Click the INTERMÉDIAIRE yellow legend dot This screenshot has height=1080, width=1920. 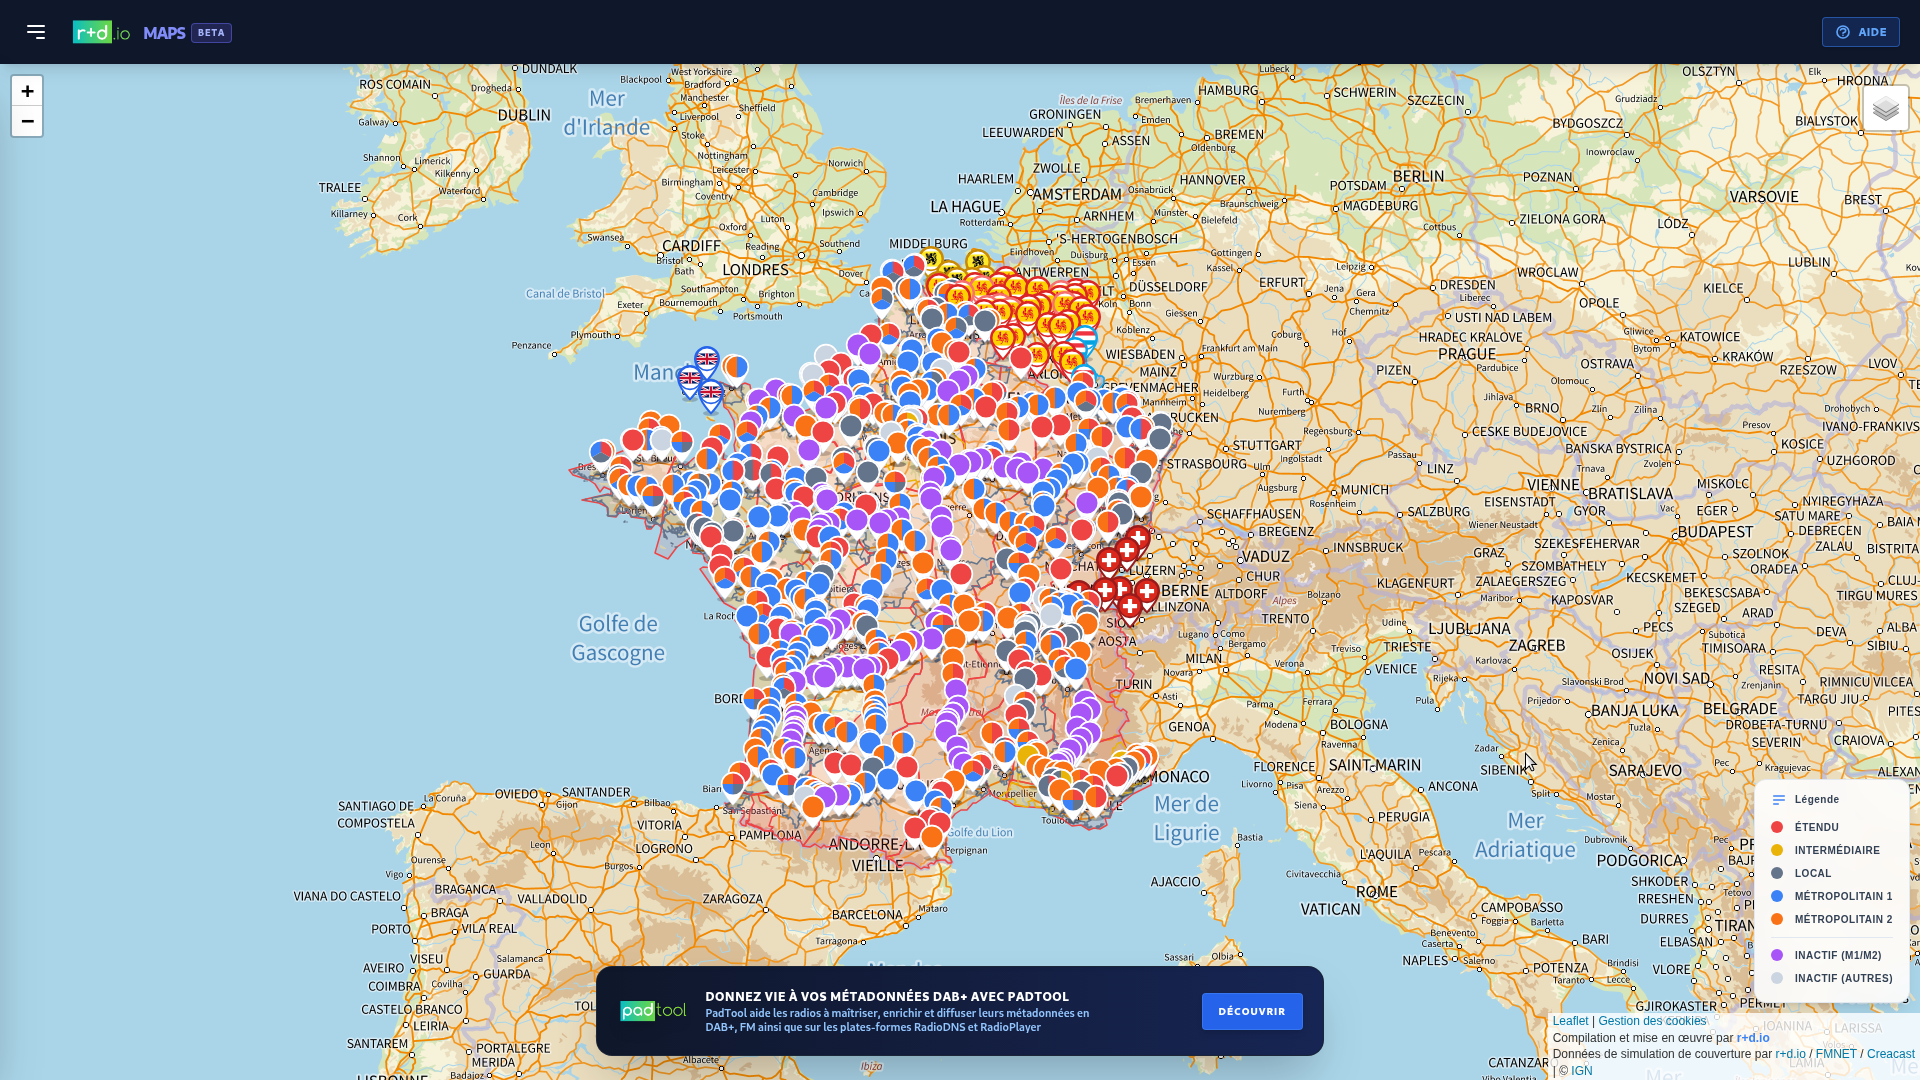pyautogui.click(x=1777, y=850)
